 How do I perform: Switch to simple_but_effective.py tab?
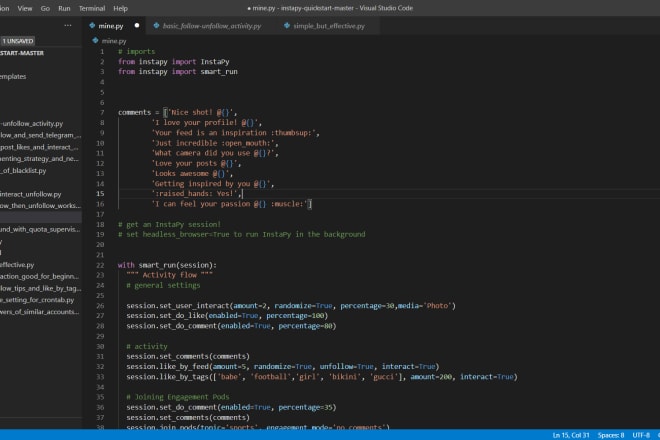click(x=329, y=26)
